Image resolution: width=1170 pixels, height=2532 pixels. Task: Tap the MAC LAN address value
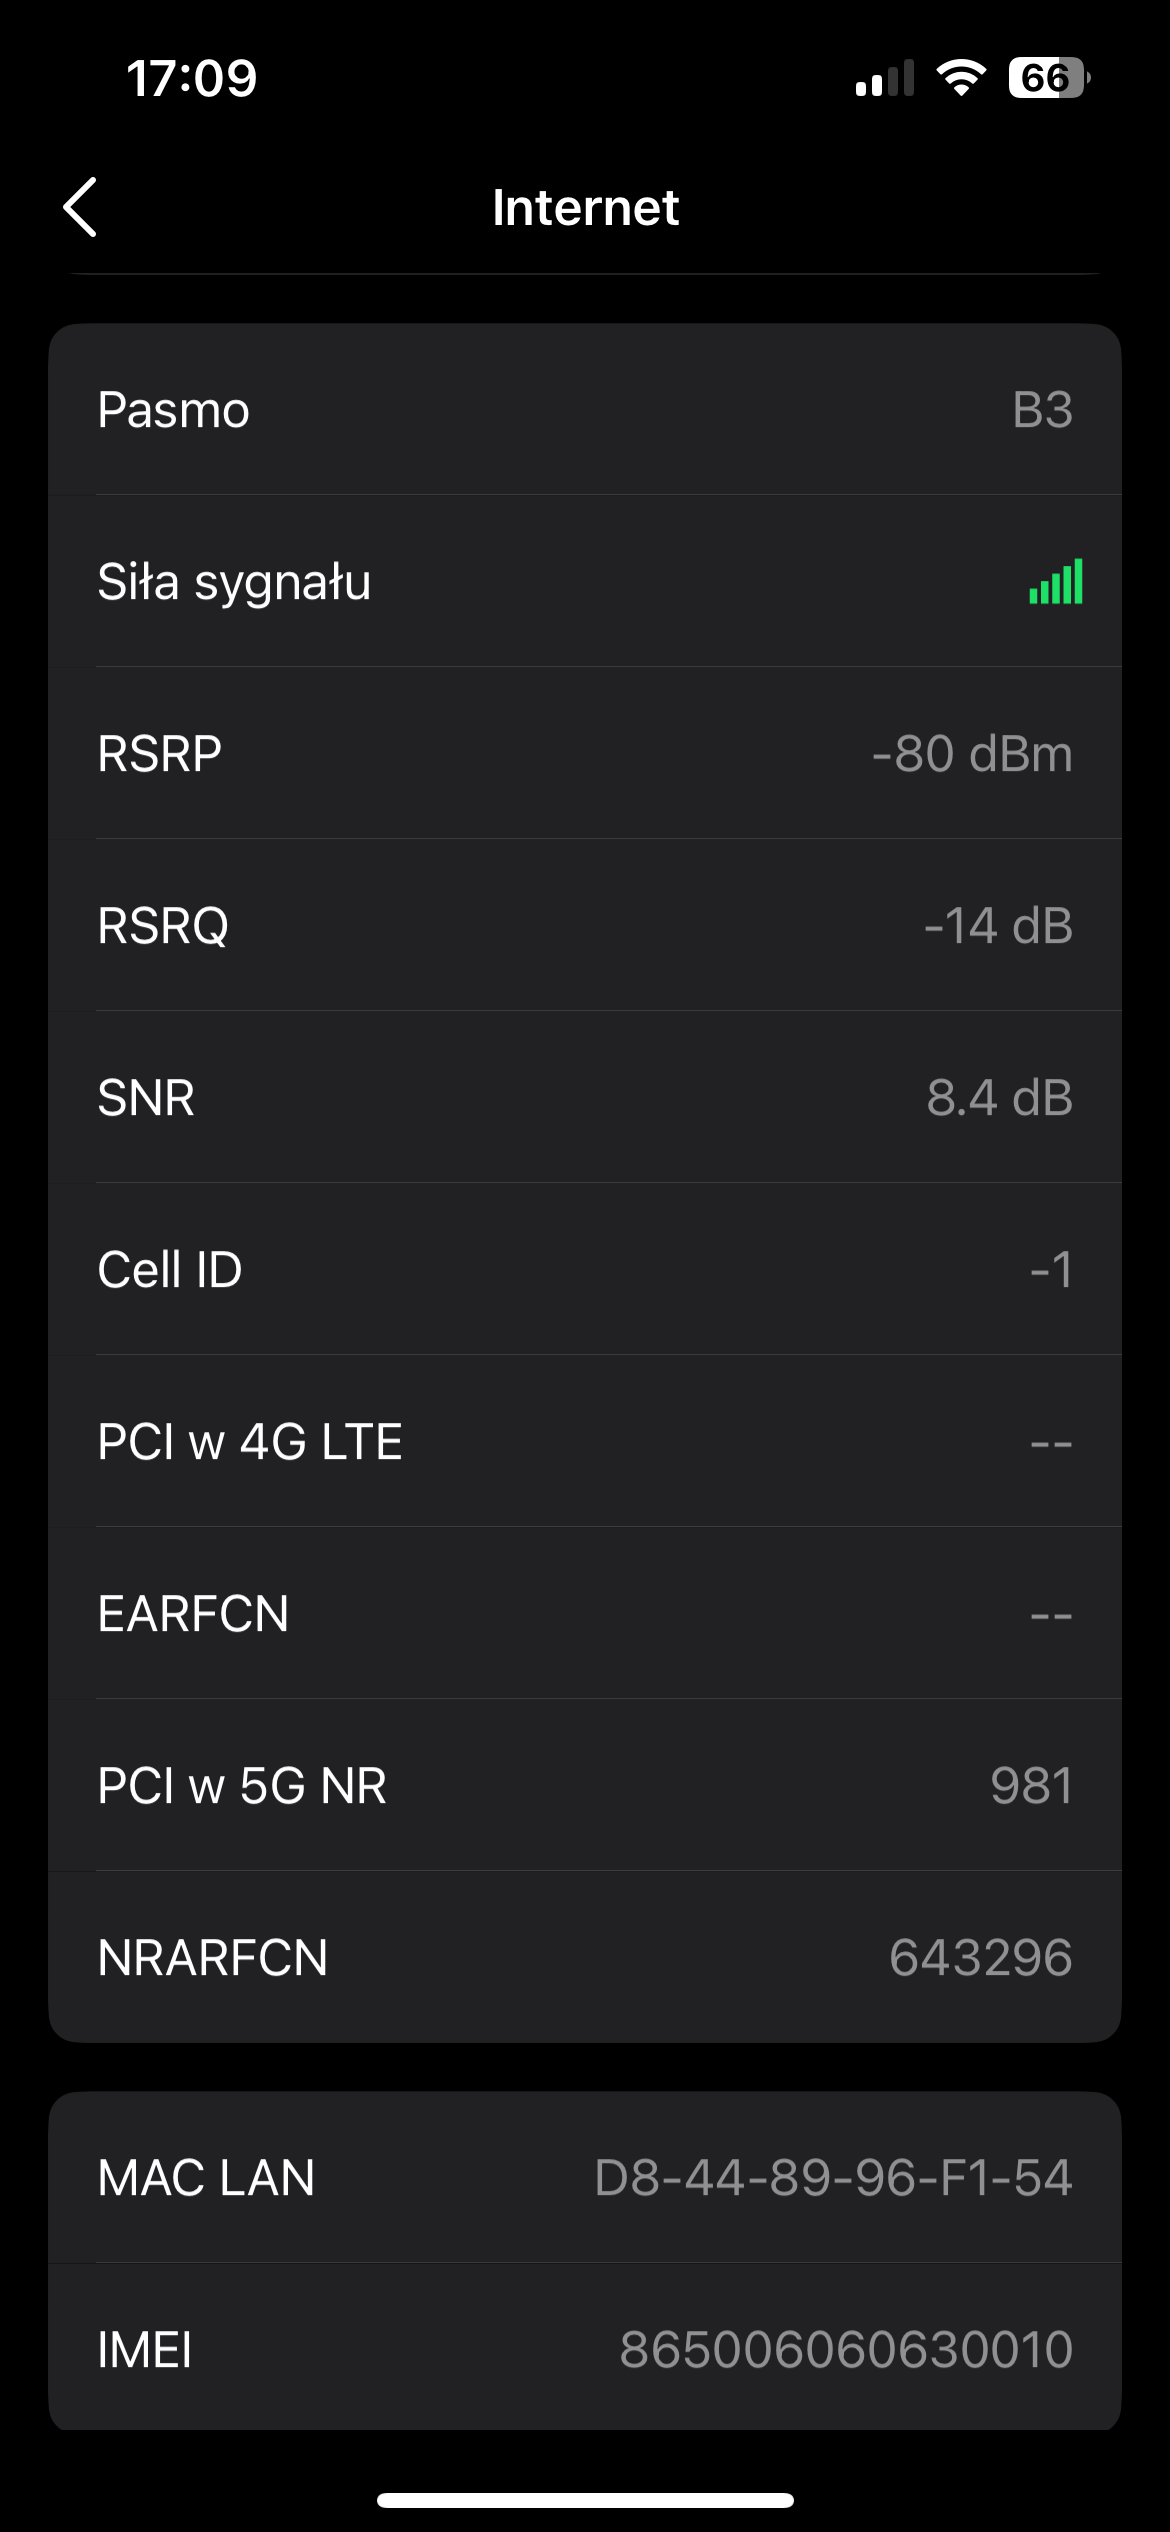coord(833,2178)
